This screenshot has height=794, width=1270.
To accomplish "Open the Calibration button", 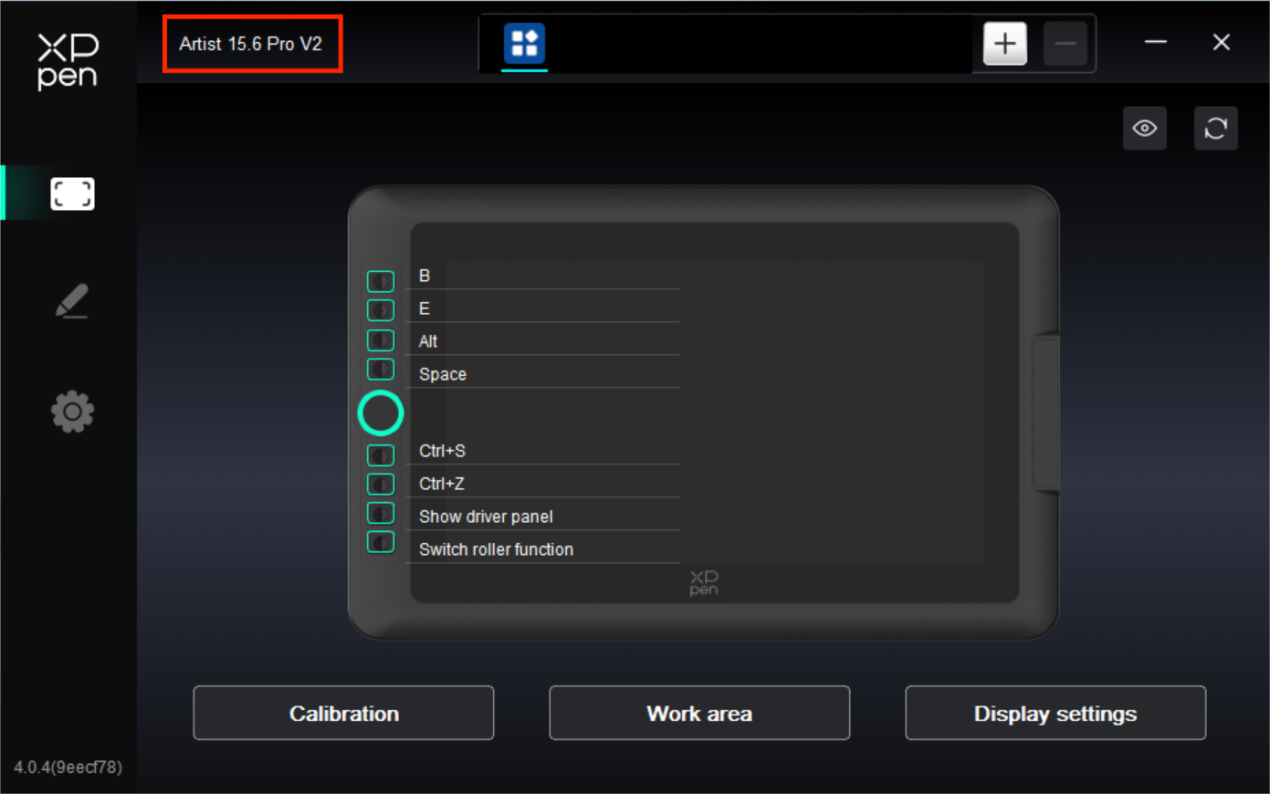I will pos(343,713).
